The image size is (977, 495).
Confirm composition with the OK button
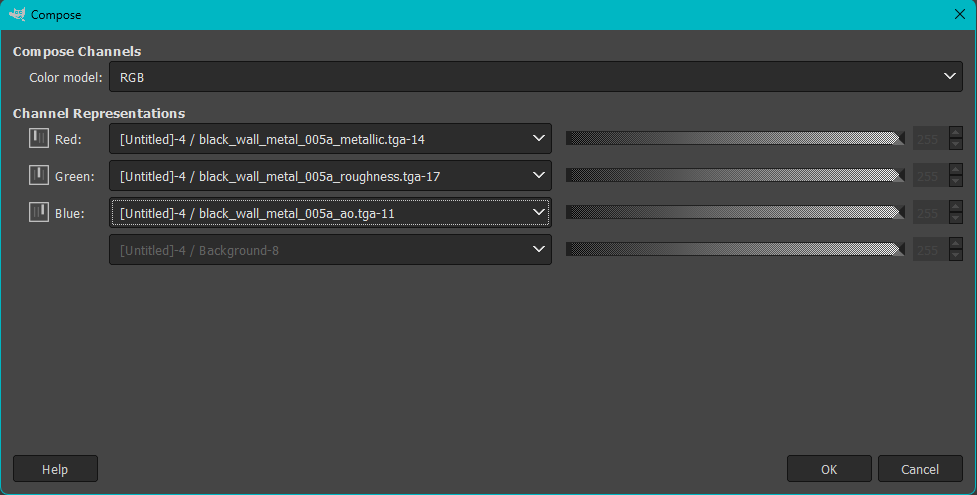(829, 469)
